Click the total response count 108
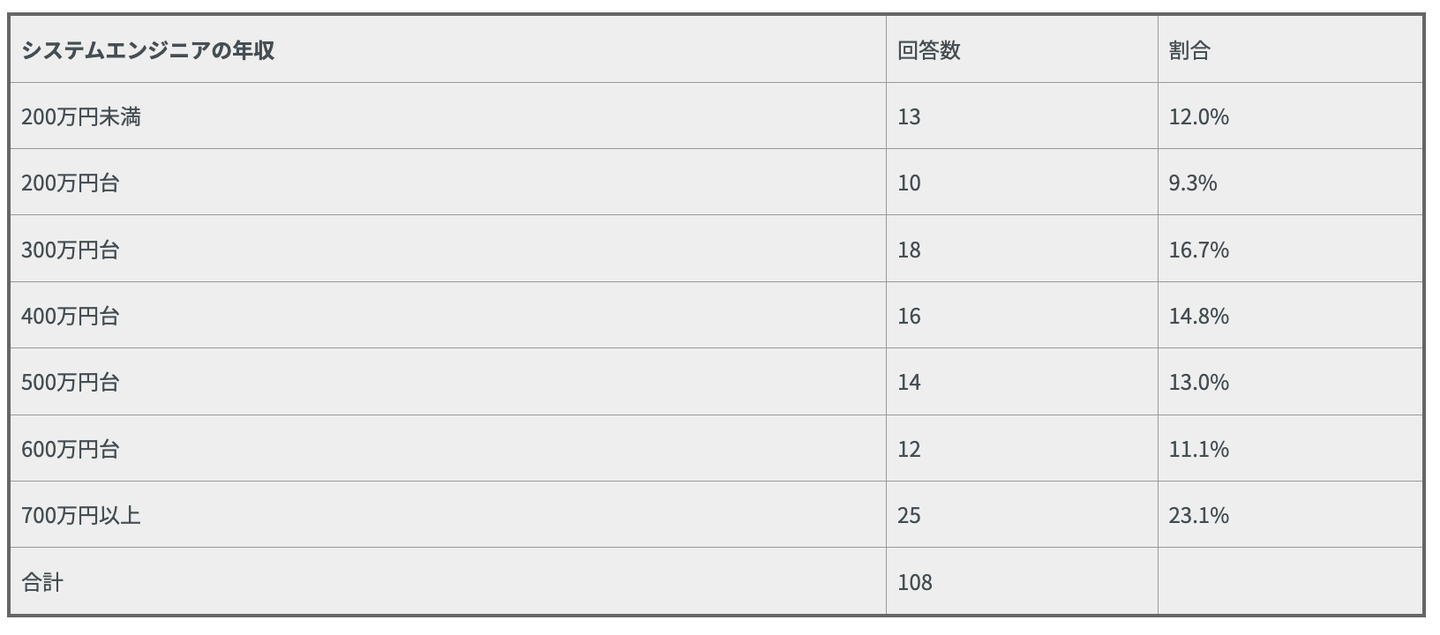The width and height of the screenshot is (1440, 635). click(x=914, y=582)
